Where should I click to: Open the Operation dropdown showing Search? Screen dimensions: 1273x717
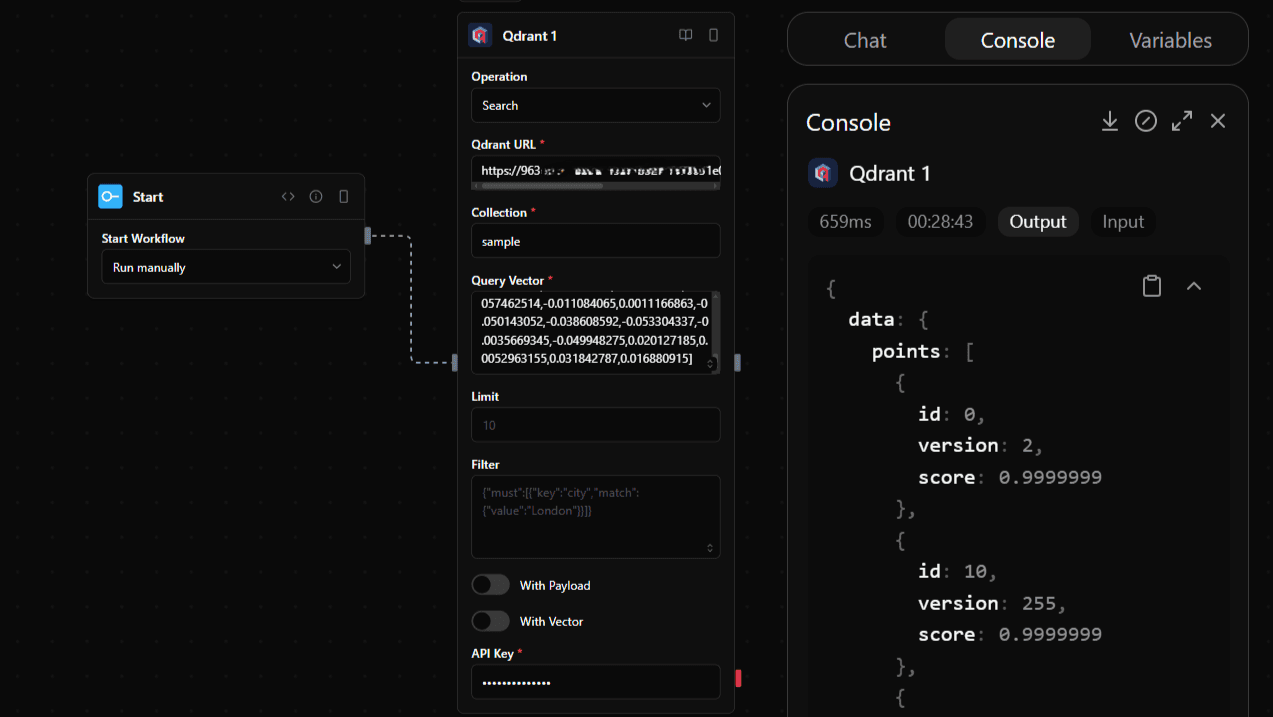(x=595, y=105)
